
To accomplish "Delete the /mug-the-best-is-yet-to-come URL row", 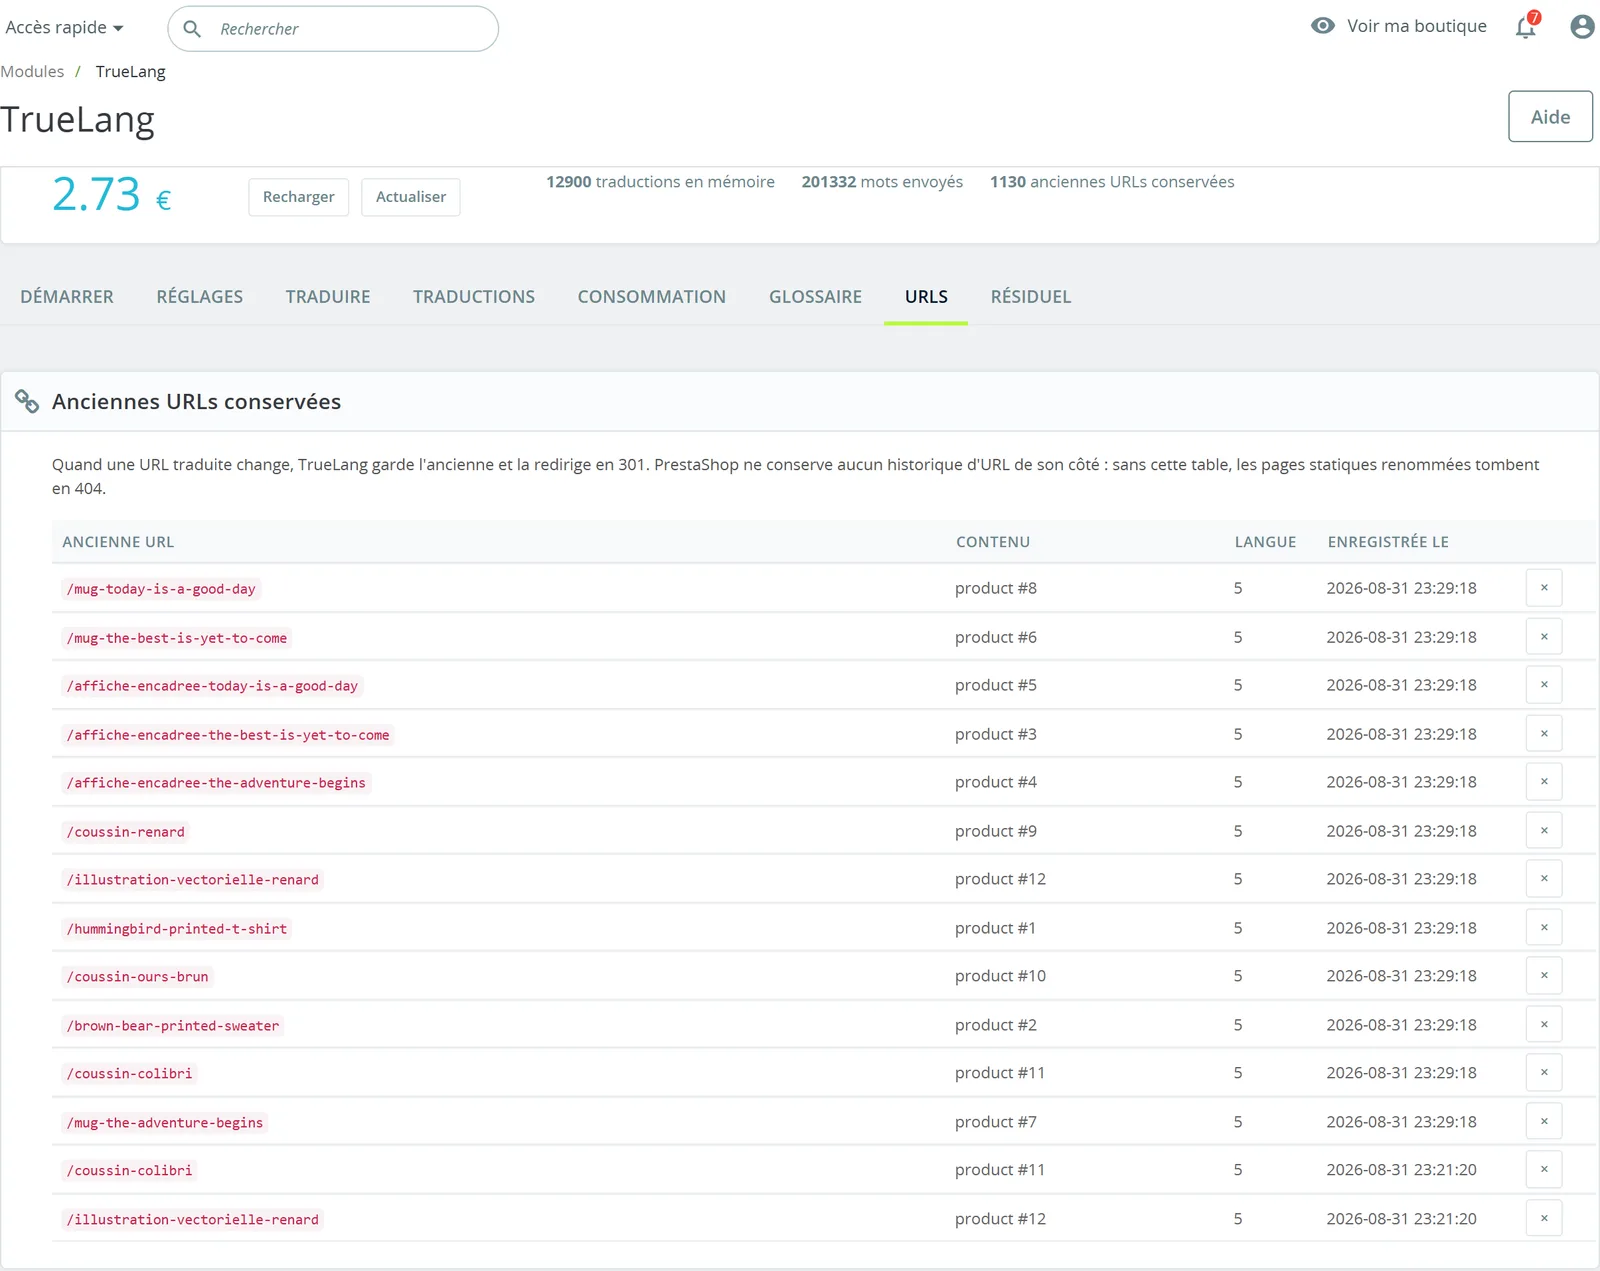I will [x=1544, y=637].
